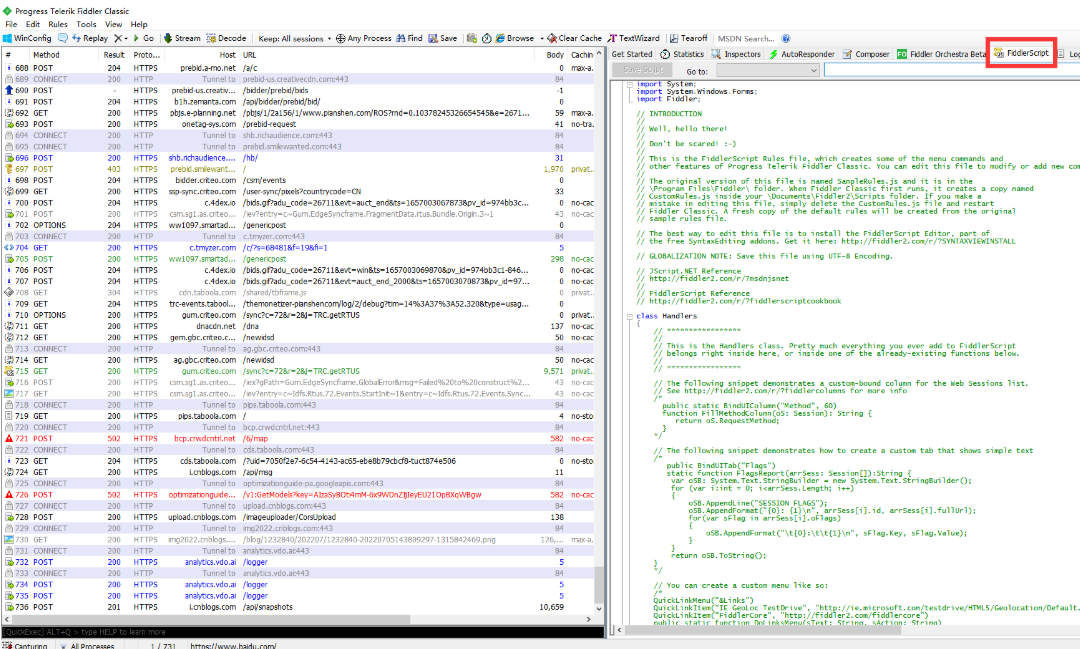Click sessions list vertical scrollbar down arrow

tap(599, 609)
